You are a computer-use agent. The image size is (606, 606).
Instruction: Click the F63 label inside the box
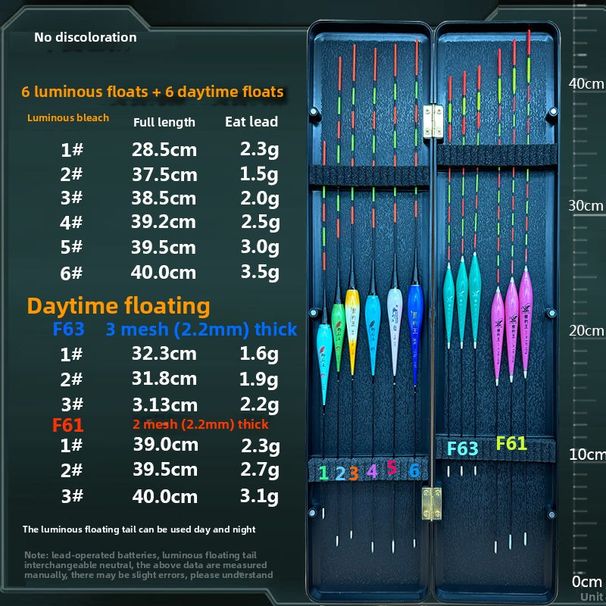462,449
